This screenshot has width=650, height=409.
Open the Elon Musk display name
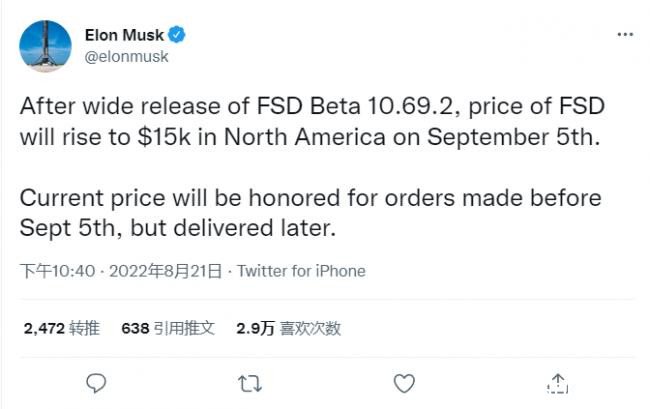coord(124,35)
